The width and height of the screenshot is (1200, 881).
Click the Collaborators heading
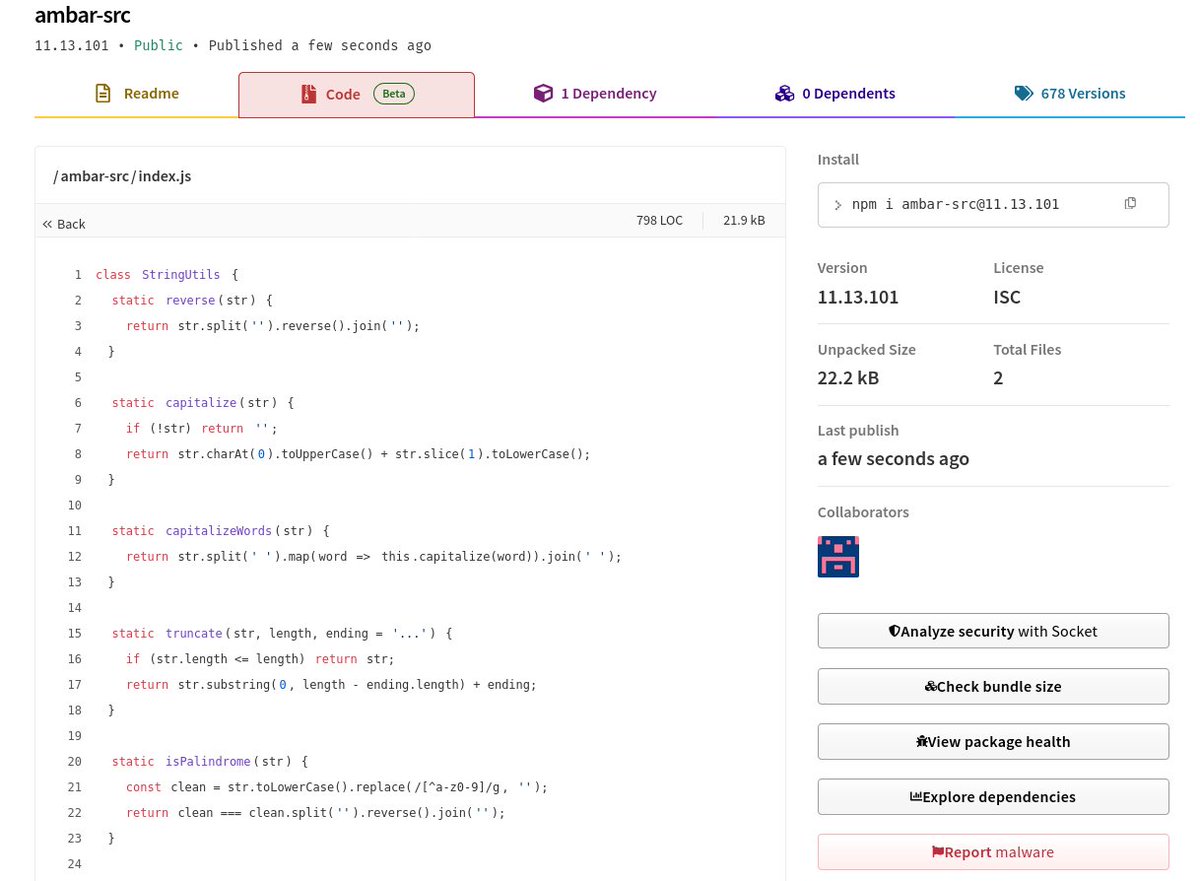[x=863, y=512]
